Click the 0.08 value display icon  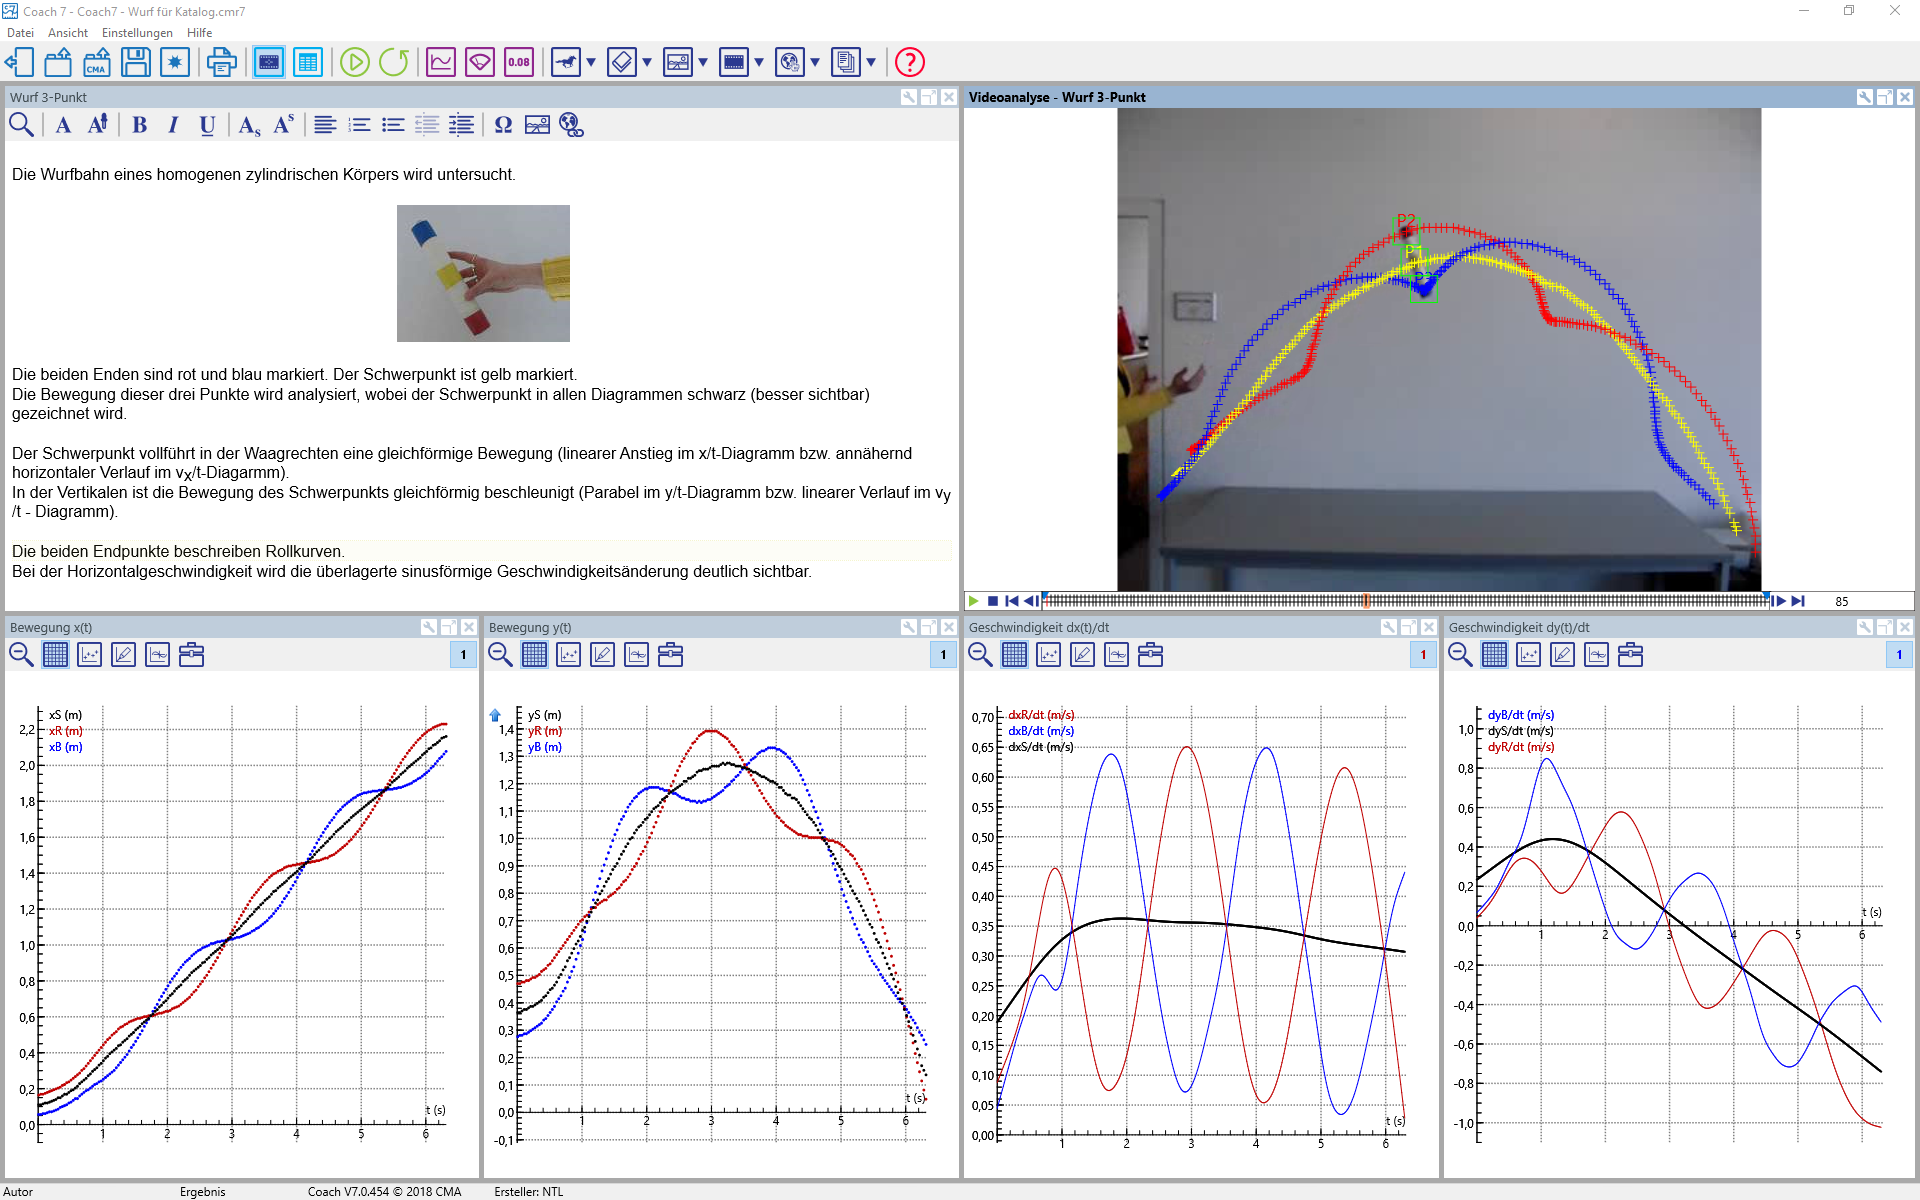[x=519, y=62]
